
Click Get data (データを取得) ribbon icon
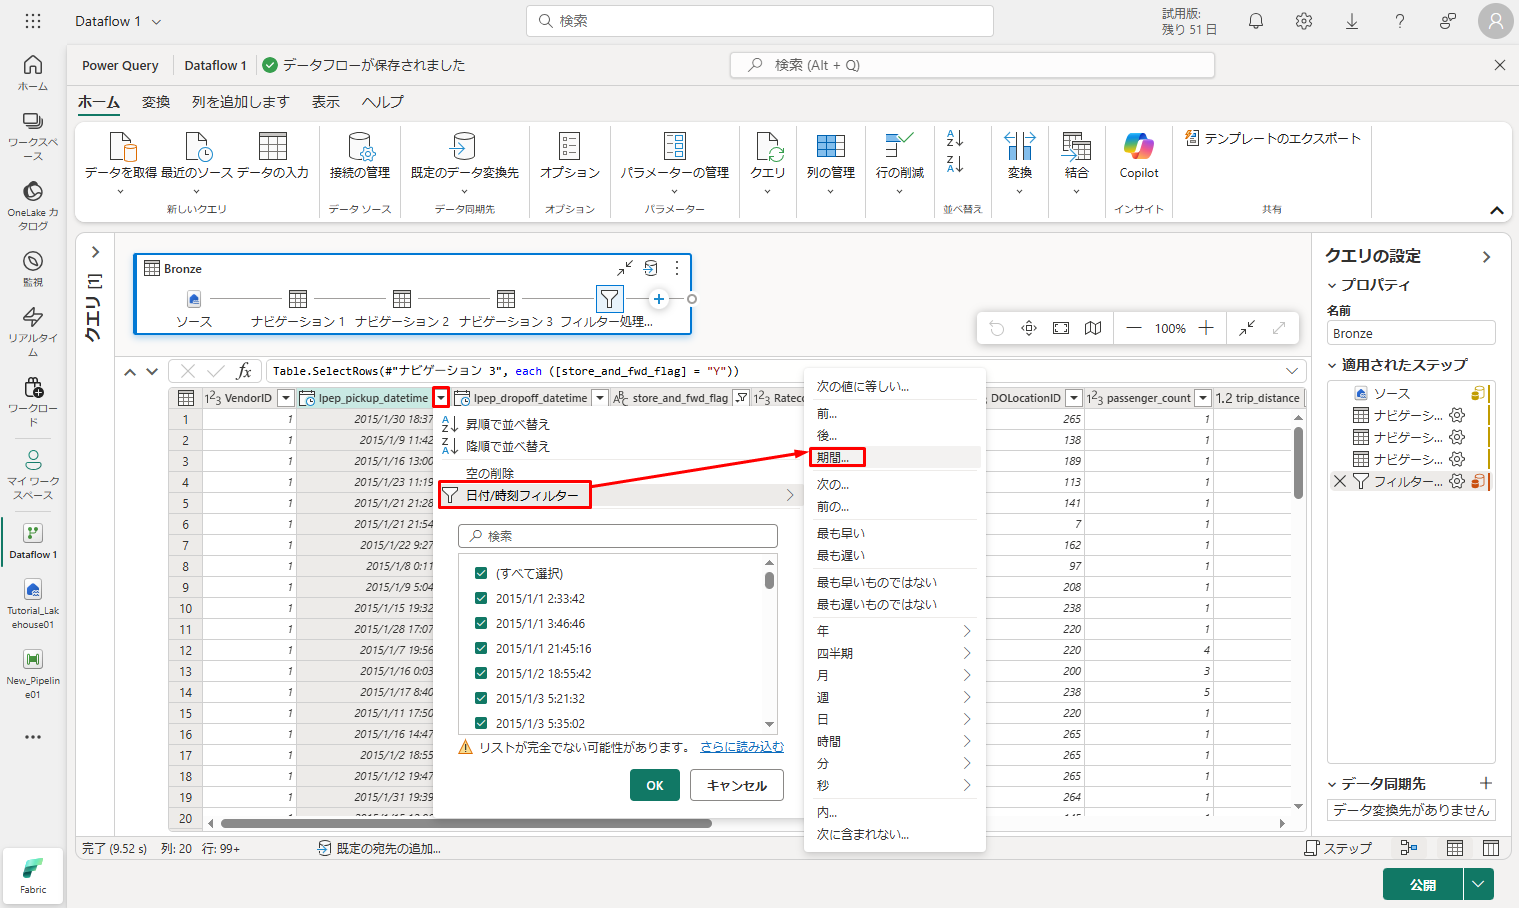(x=121, y=158)
